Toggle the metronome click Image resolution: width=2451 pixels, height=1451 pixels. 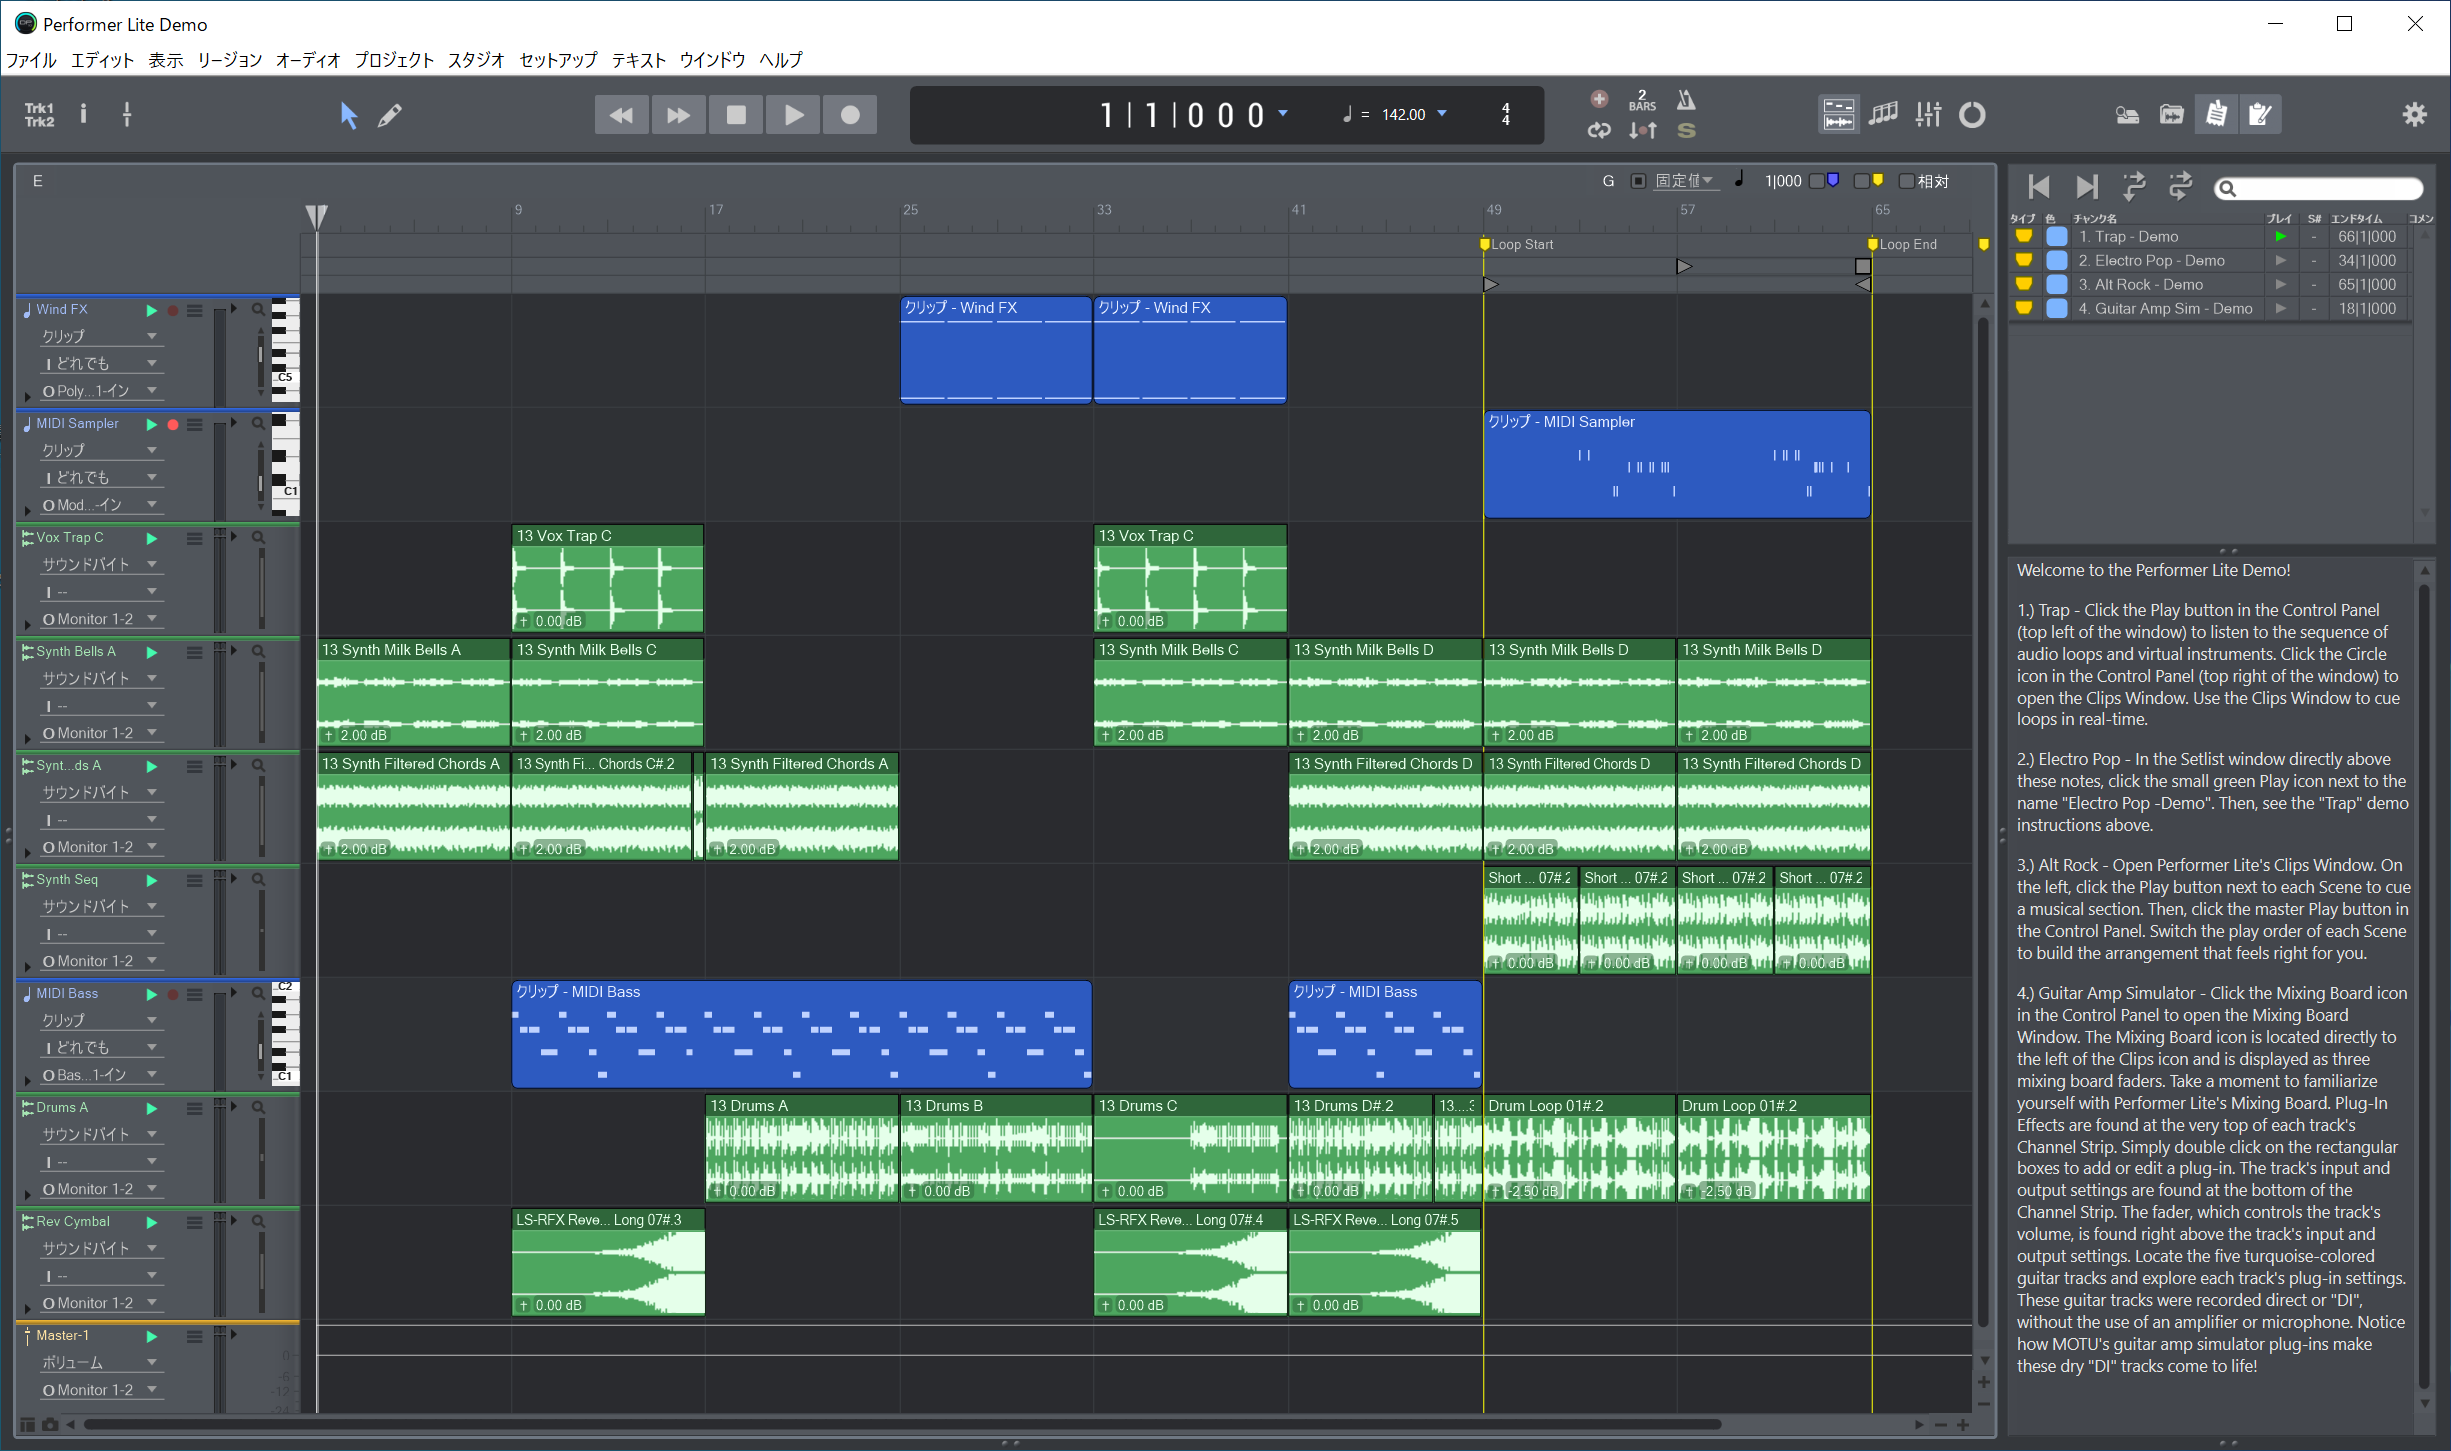1686,100
